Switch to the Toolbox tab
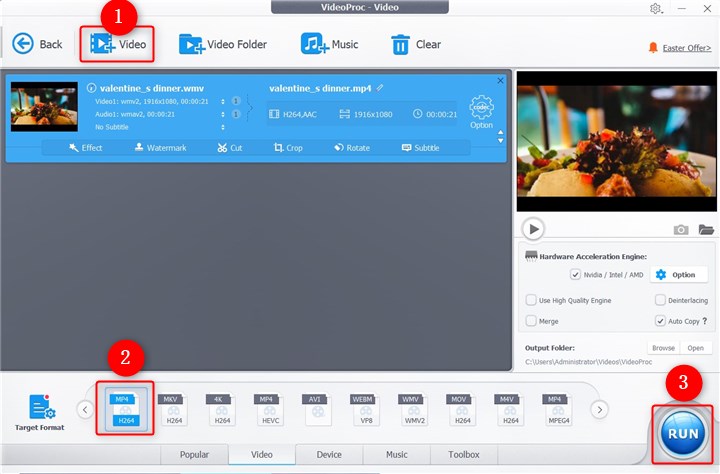This screenshot has width=720, height=474. click(464, 454)
